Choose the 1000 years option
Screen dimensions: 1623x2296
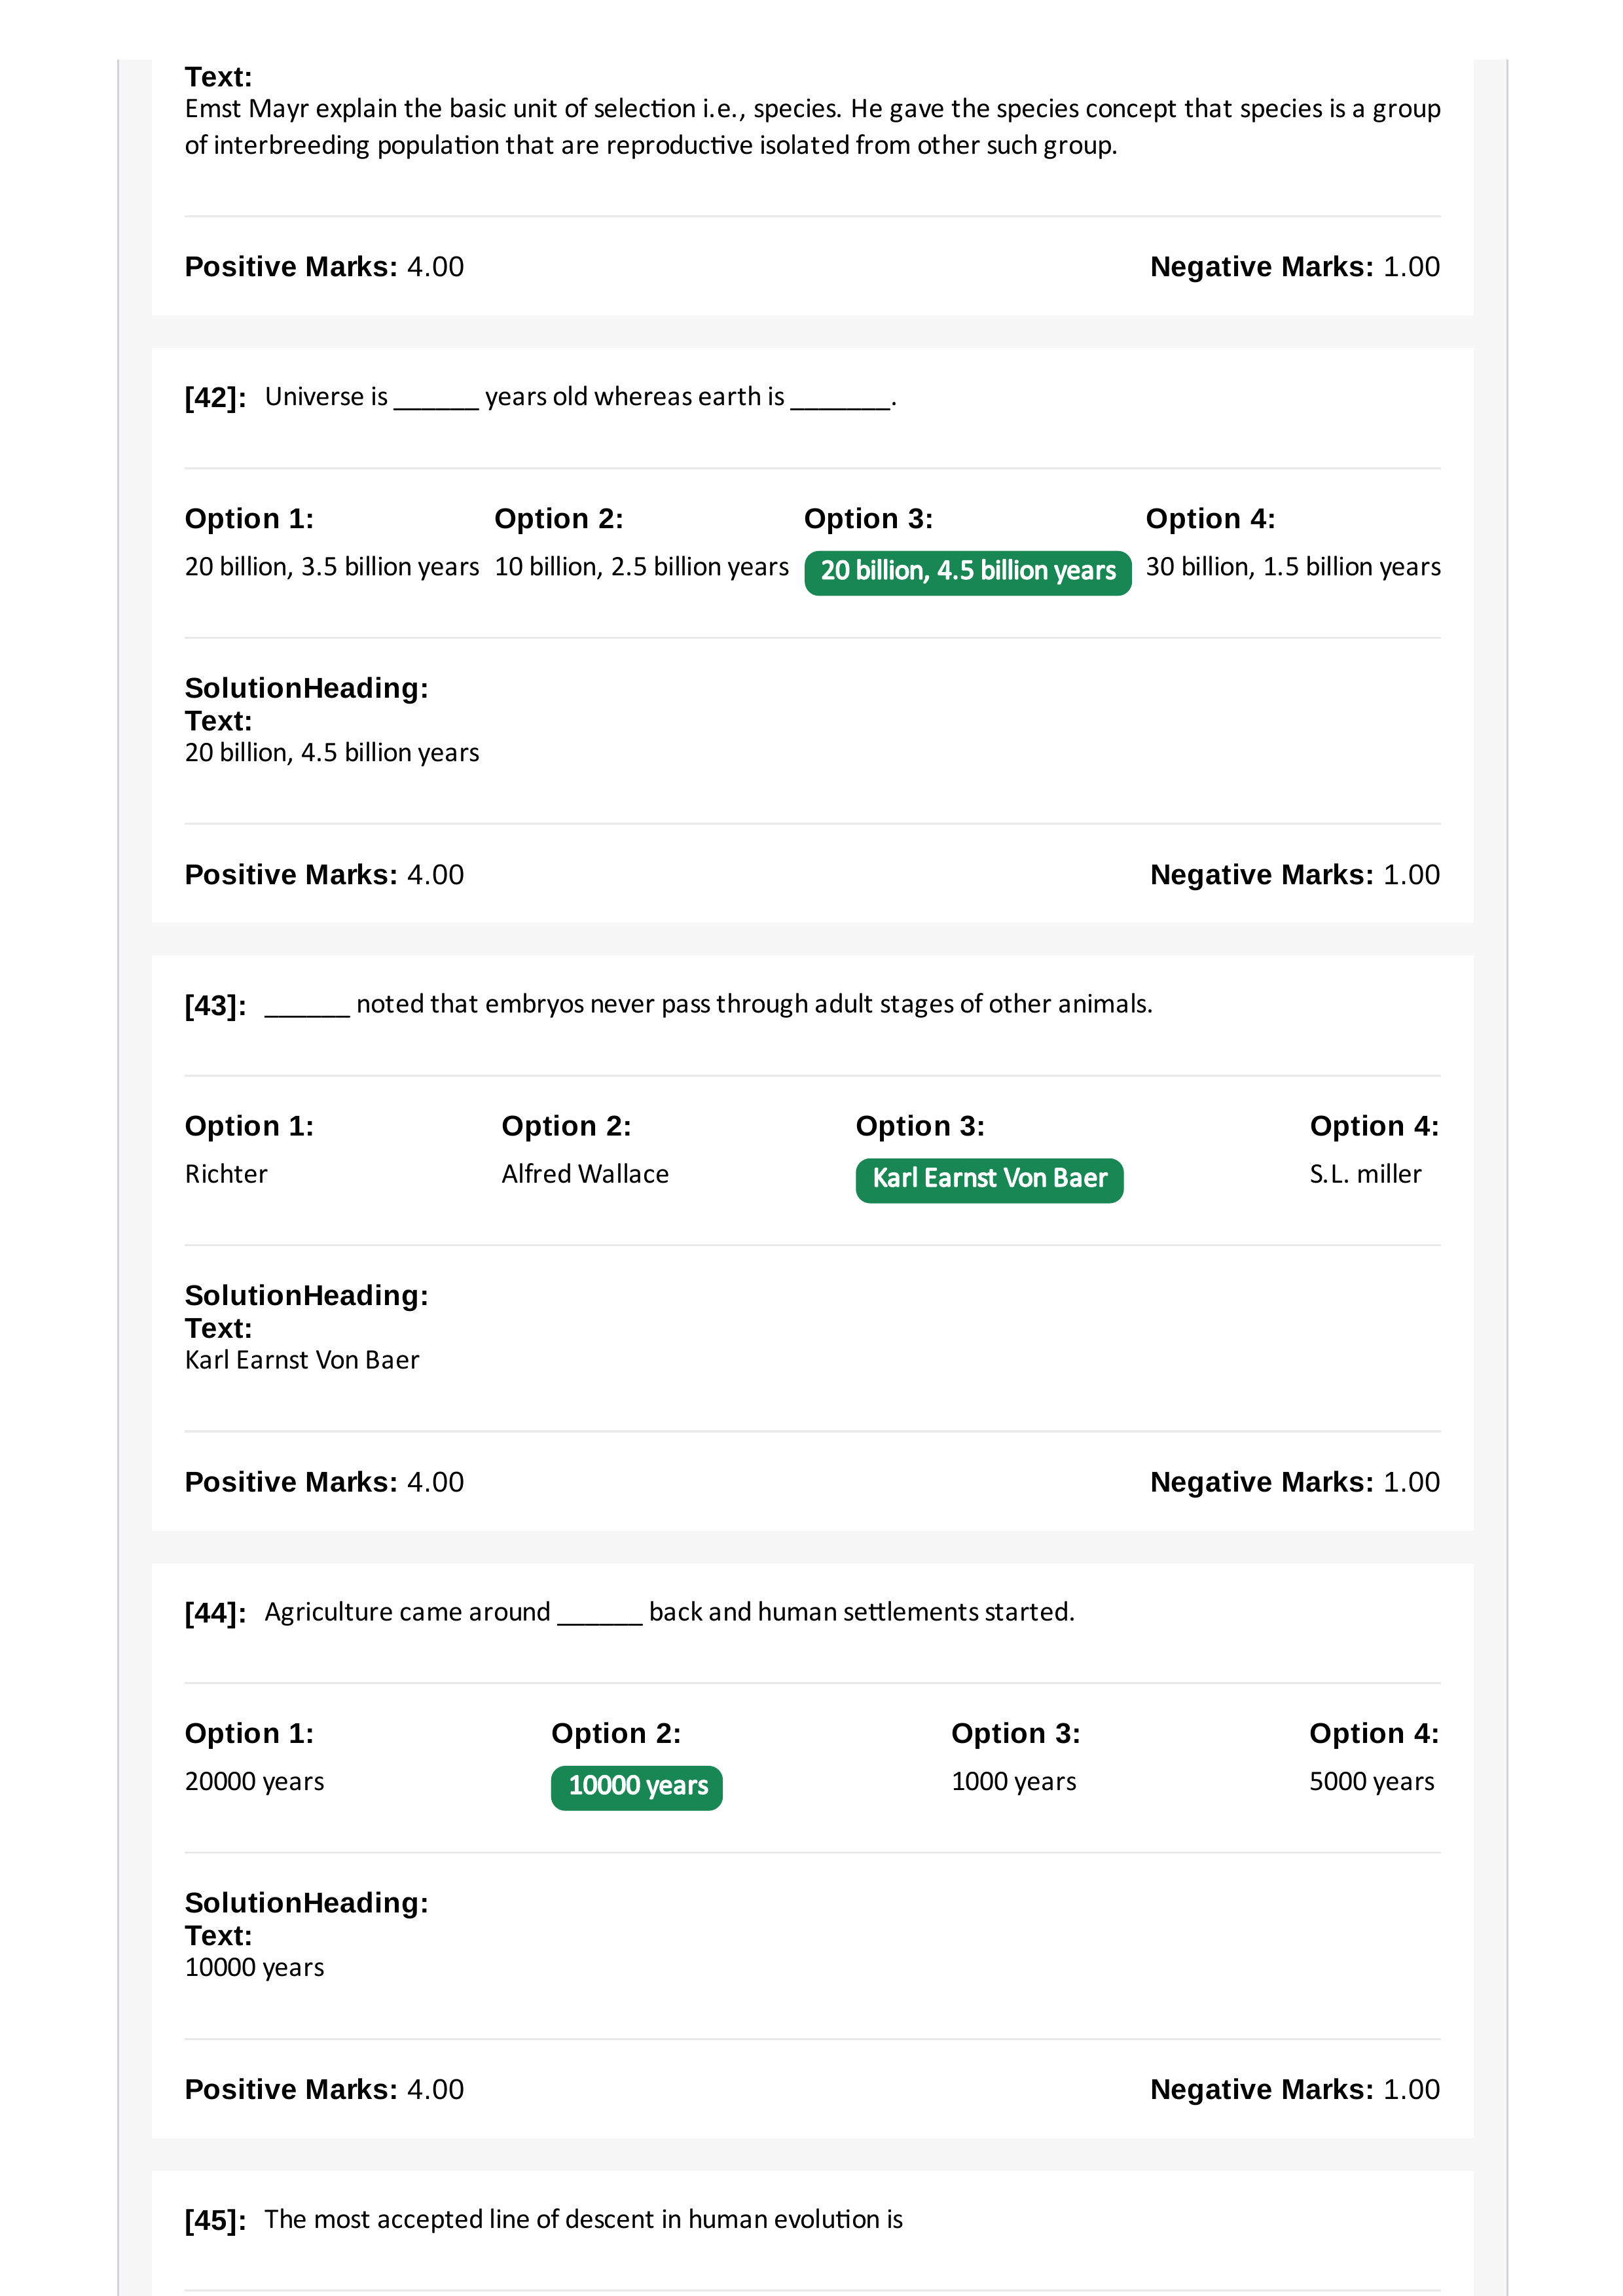tap(1013, 1781)
